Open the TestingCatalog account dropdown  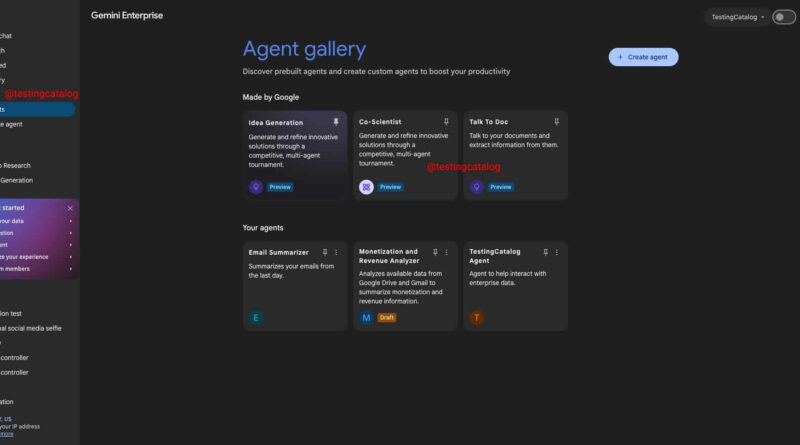pyautogui.click(x=737, y=17)
